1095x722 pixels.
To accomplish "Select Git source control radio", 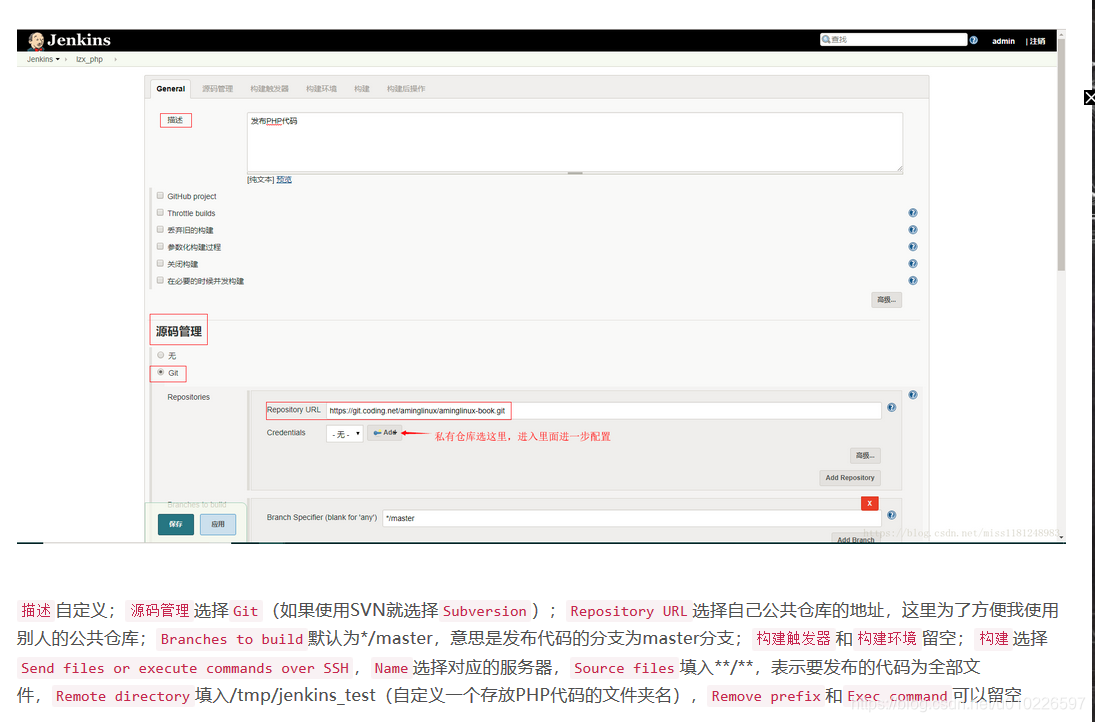I will point(161,372).
